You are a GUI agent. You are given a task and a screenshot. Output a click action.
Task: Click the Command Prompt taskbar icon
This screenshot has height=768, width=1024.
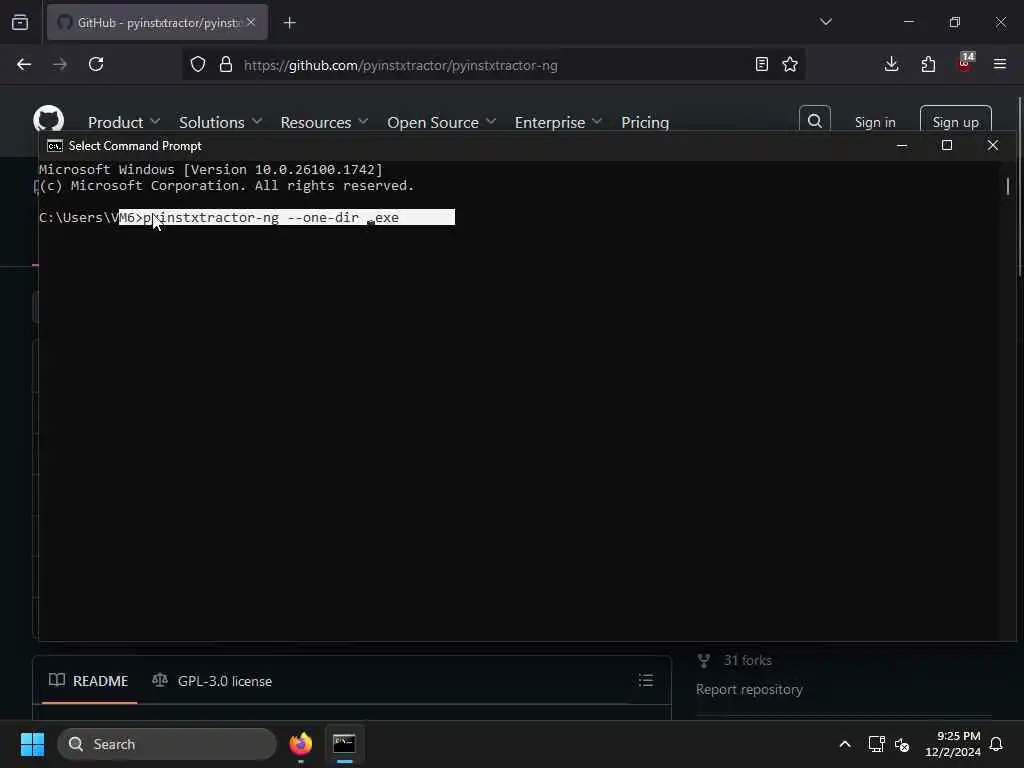pos(344,744)
